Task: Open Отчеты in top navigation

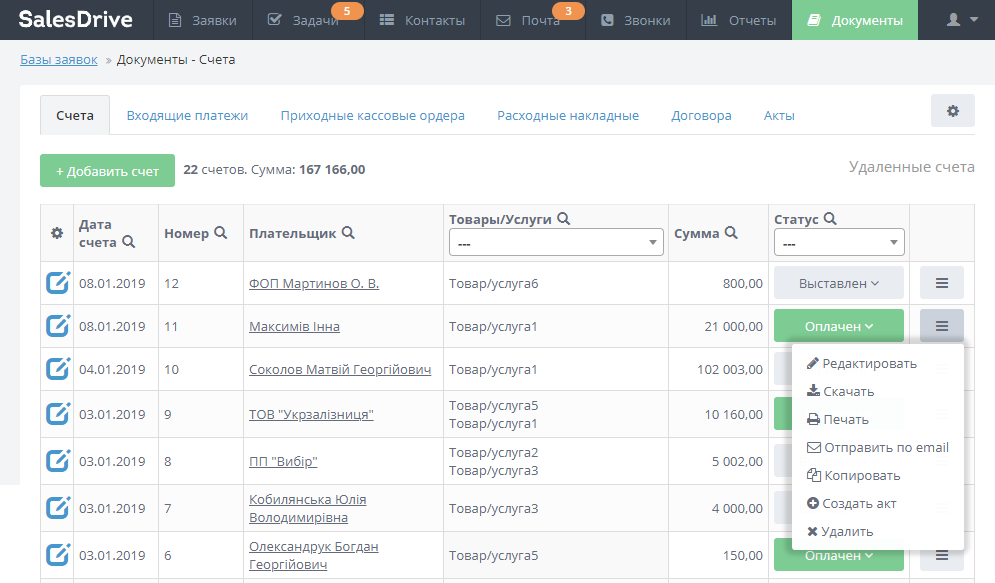Action: click(739, 20)
